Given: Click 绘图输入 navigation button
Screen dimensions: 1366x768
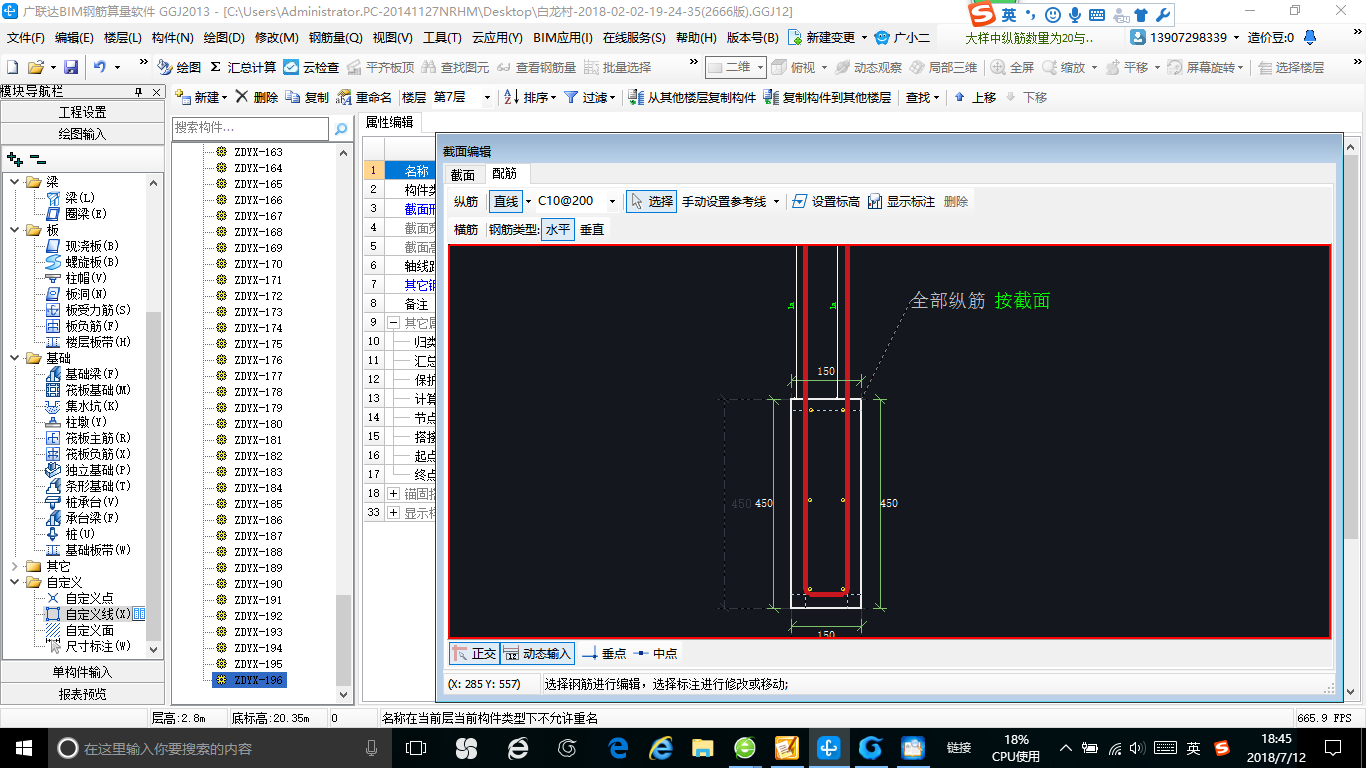Looking at the screenshot, I should pyautogui.click(x=82, y=133).
